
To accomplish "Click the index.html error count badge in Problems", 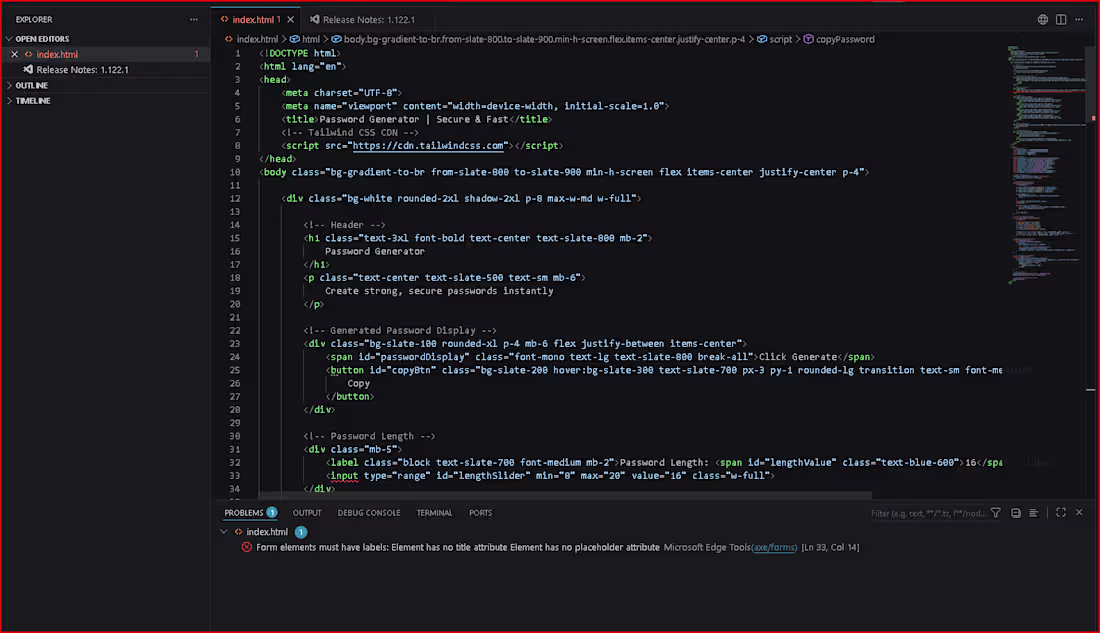I will coord(300,532).
